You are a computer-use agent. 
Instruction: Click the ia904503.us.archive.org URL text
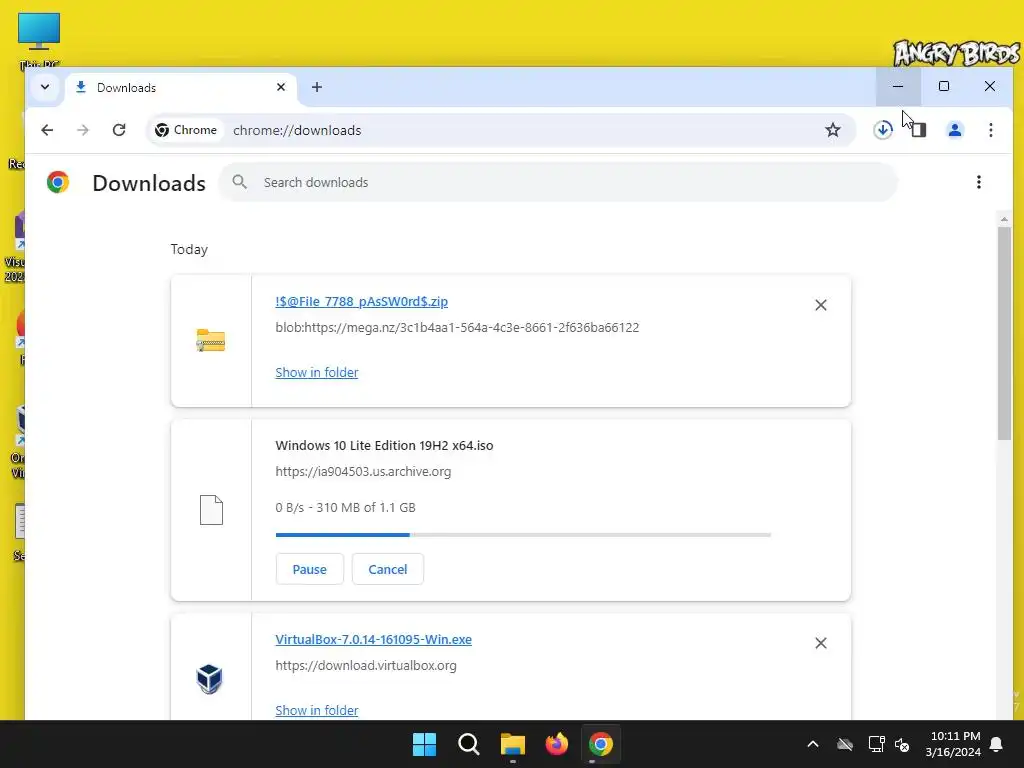tap(363, 472)
